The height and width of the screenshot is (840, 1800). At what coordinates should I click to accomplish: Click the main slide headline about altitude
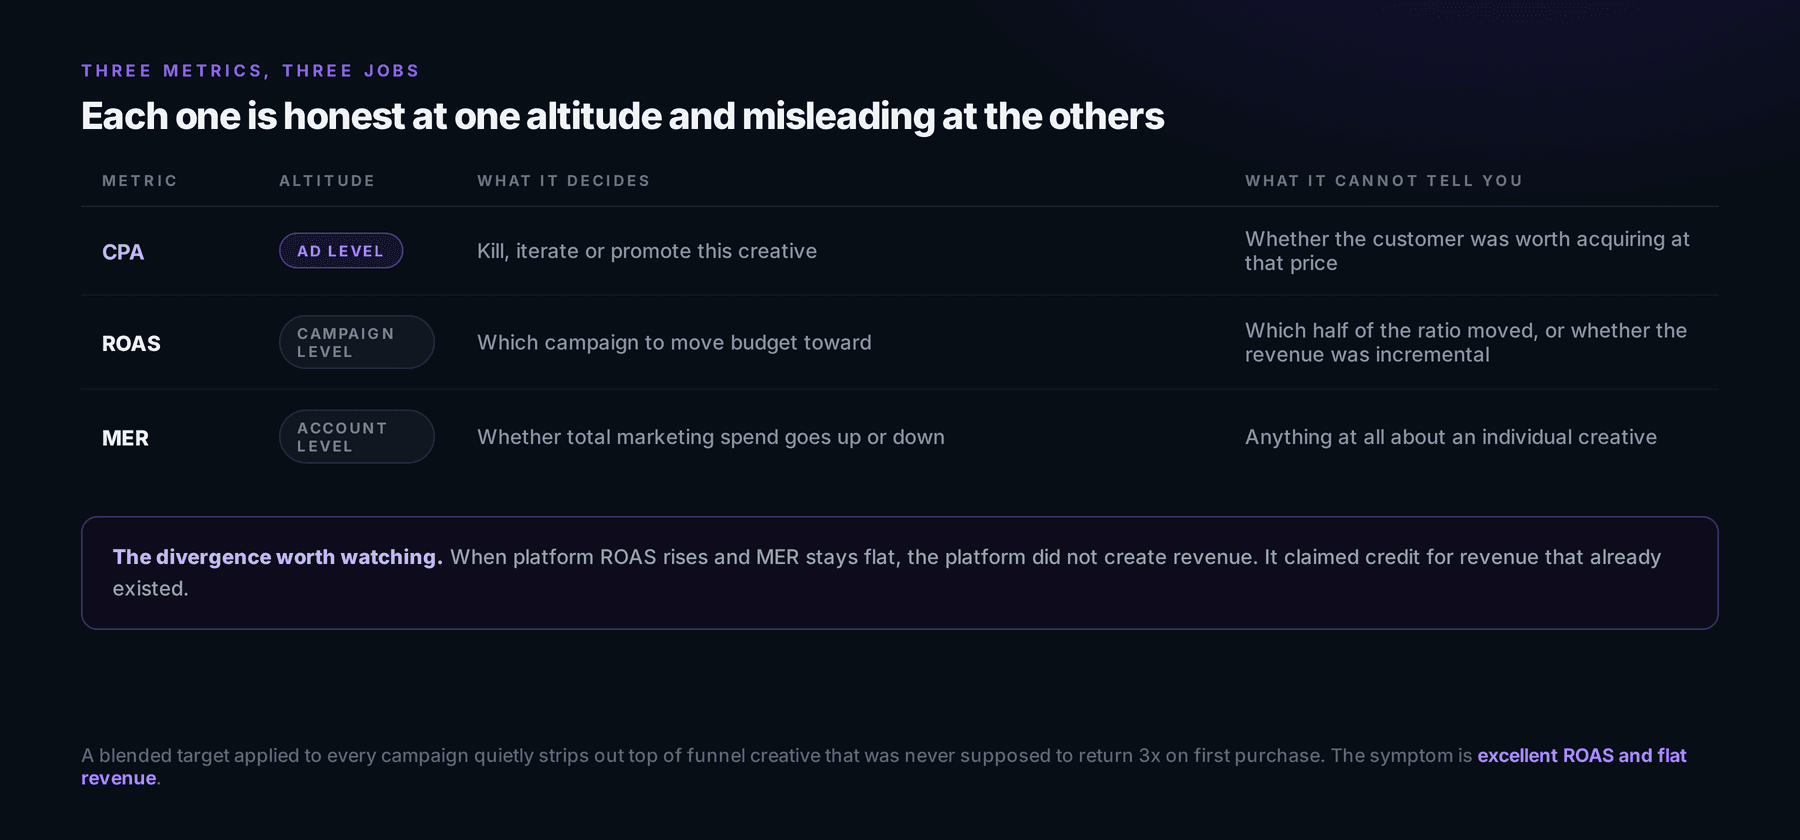pyautogui.click(x=622, y=116)
